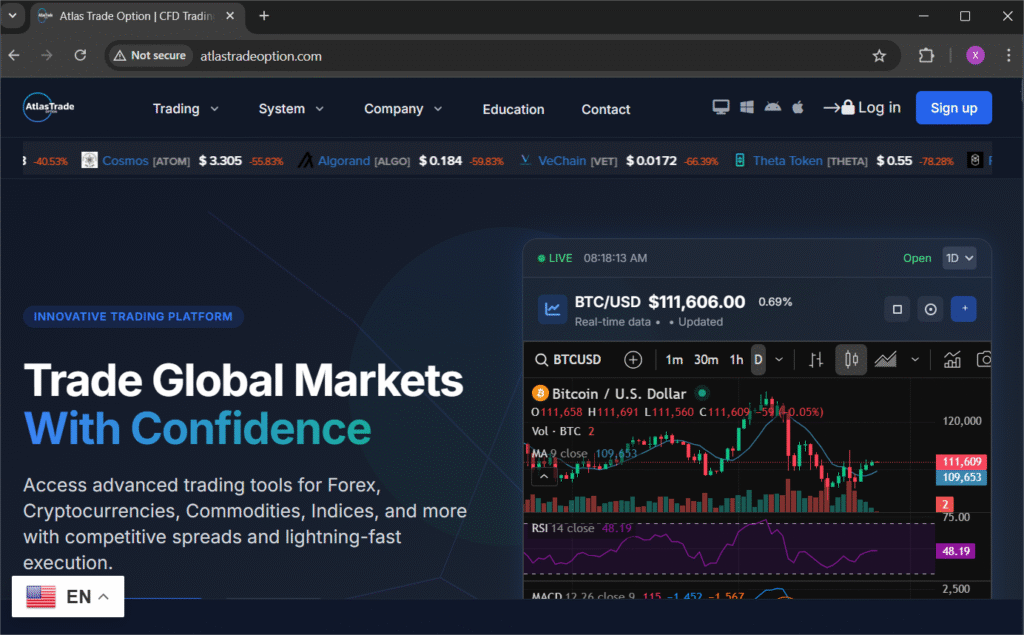1024x635 pixels.
Task: Click the Apple platform icon in the header
Action: point(797,105)
